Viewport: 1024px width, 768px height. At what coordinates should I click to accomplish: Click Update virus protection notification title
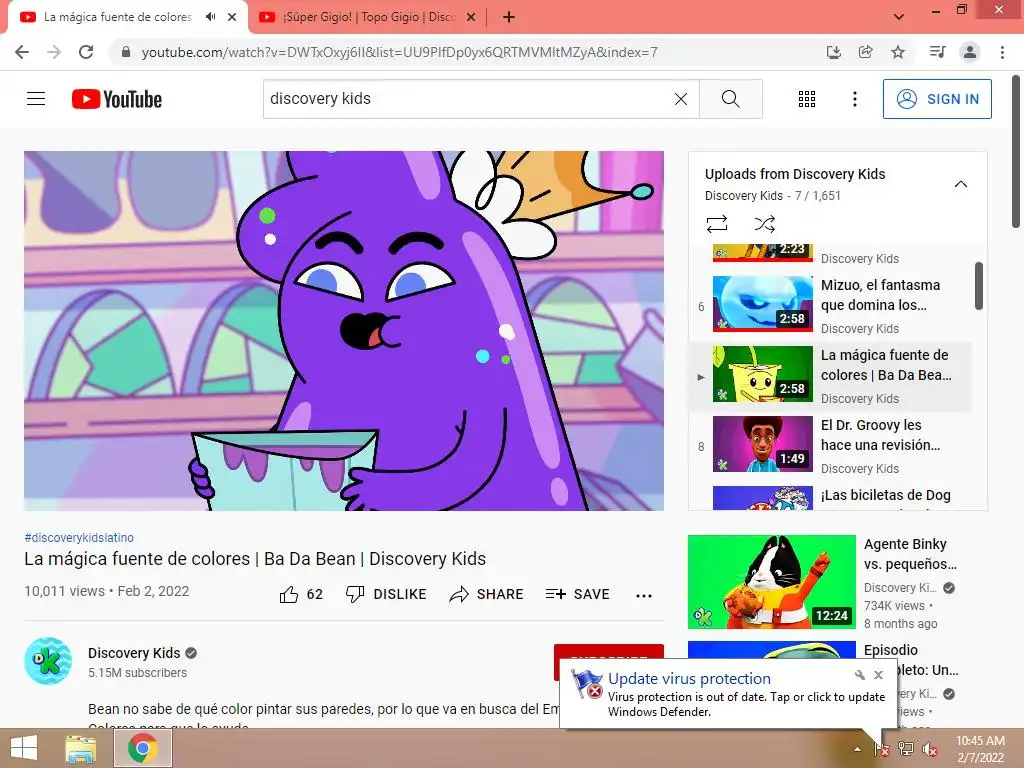tap(689, 679)
